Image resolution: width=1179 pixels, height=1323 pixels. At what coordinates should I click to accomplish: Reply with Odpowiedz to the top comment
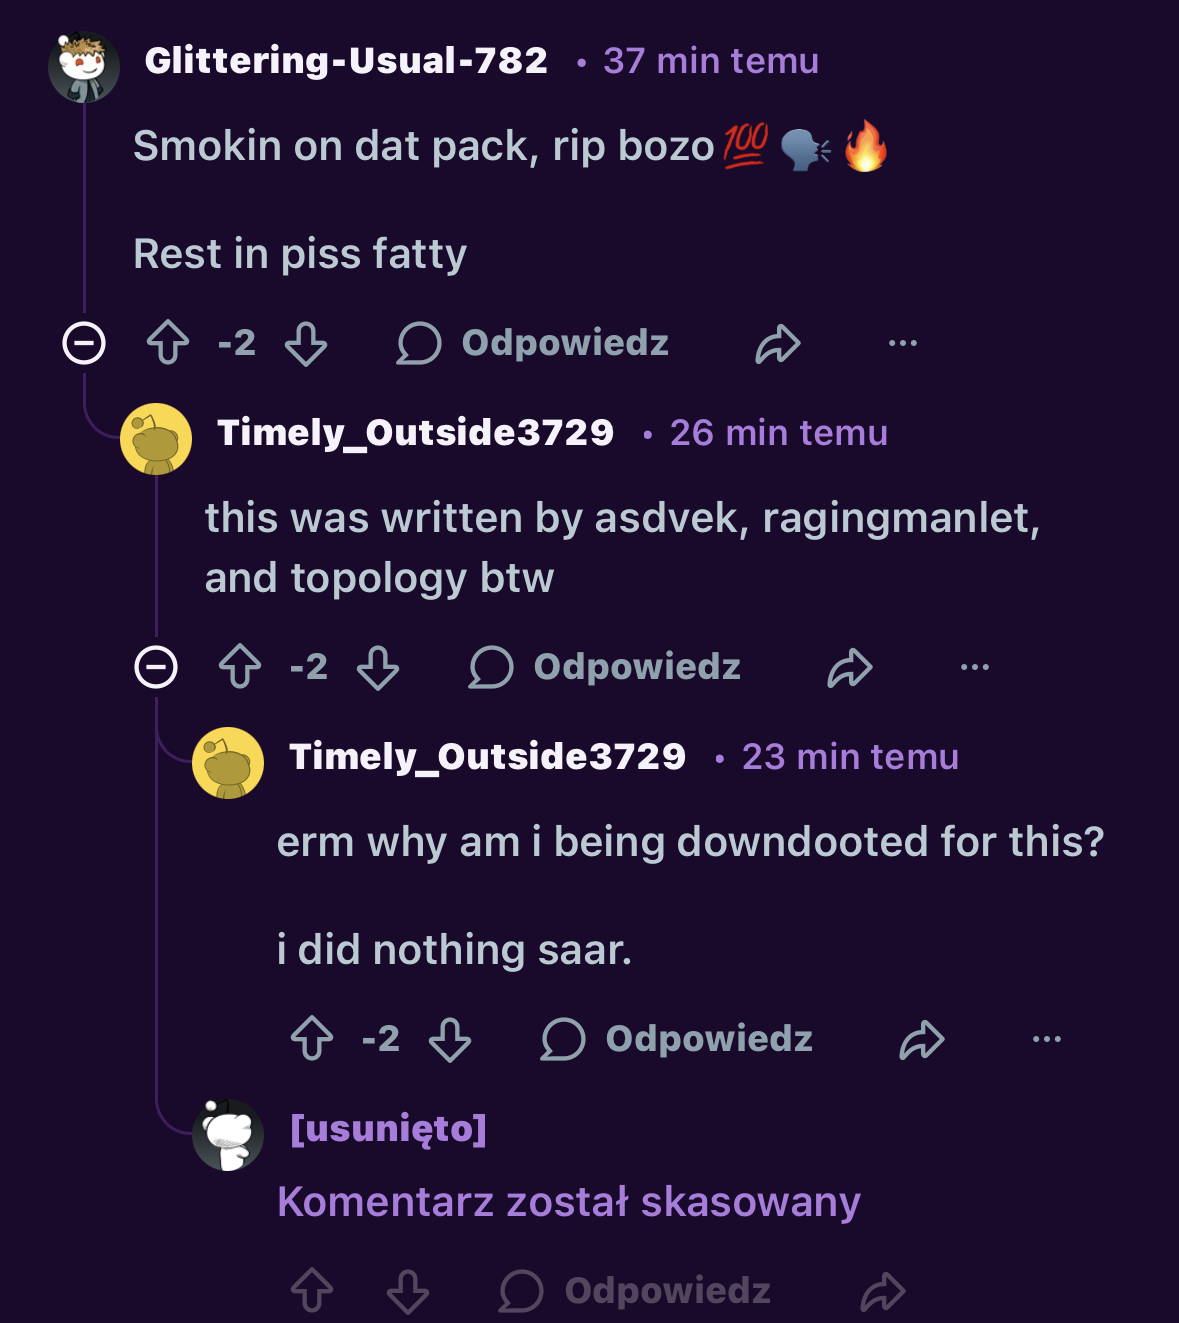pos(563,344)
